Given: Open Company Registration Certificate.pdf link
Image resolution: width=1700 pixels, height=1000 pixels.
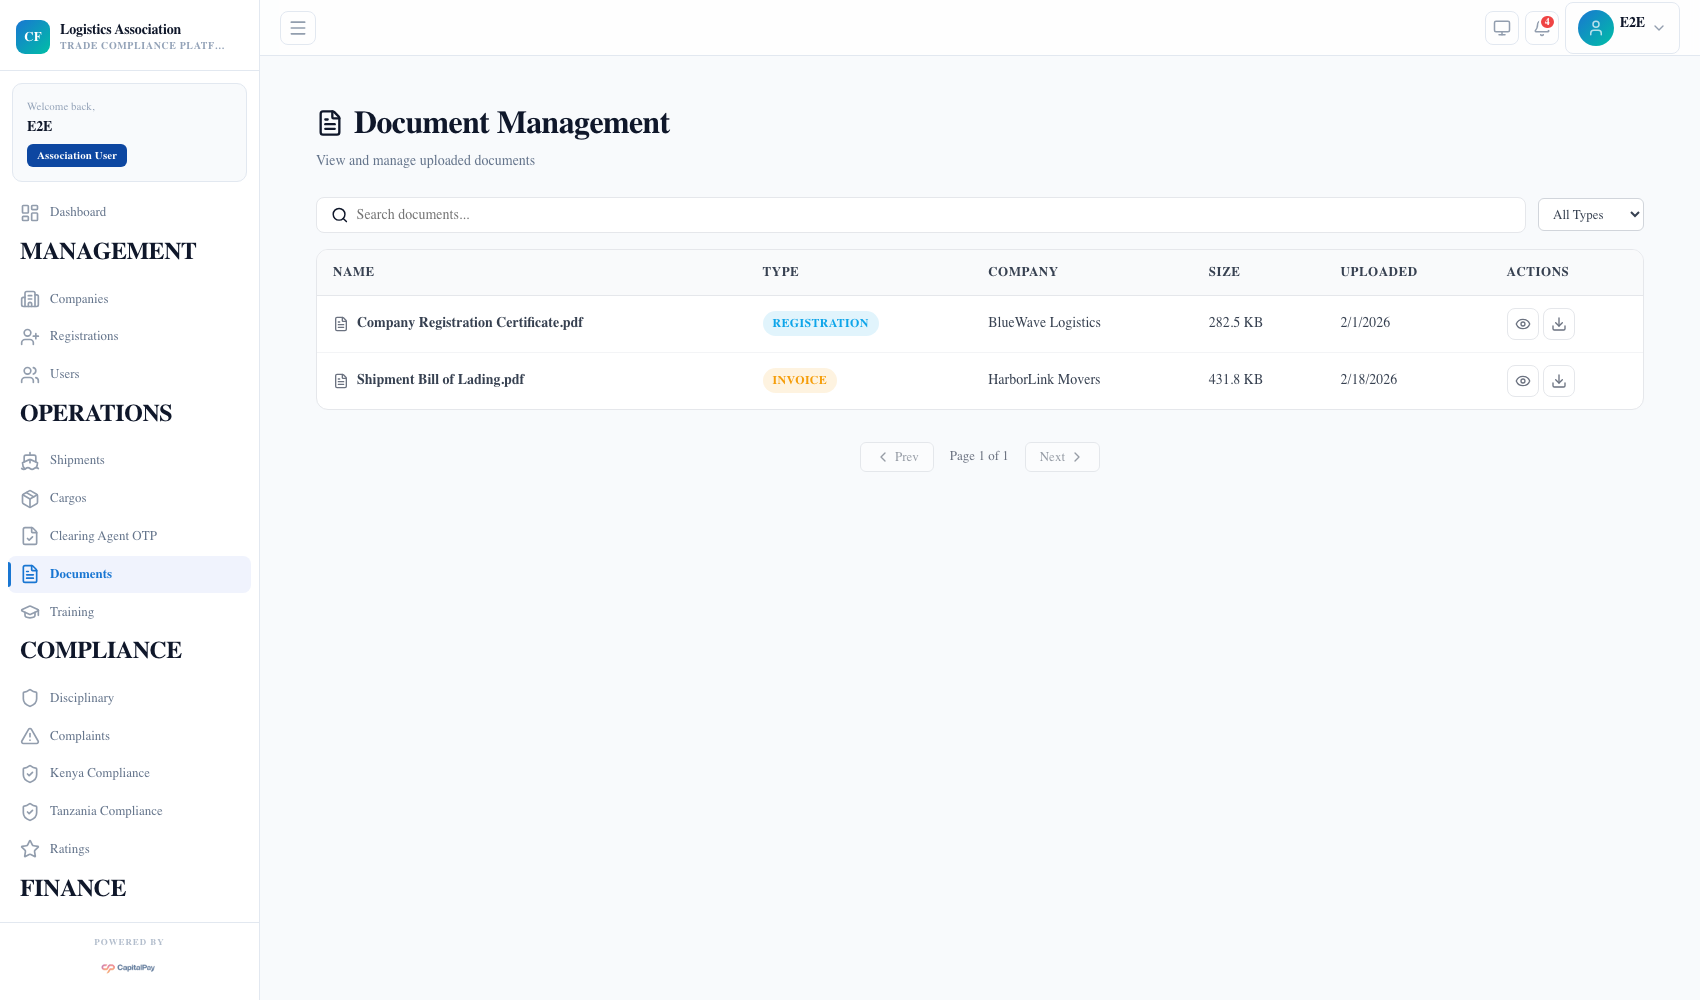Looking at the screenshot, I should pyautogui.click(x=470, y=322).
